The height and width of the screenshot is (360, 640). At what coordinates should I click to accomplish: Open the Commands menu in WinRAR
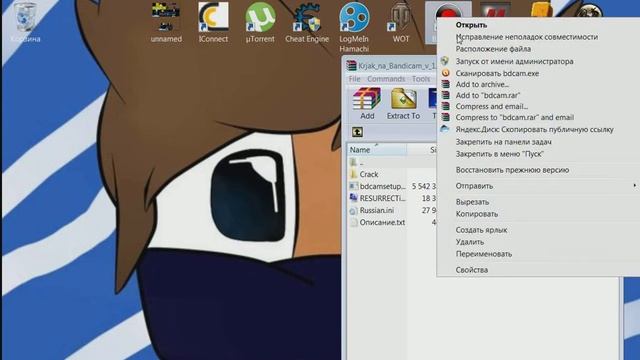click(x=386, y=79)
